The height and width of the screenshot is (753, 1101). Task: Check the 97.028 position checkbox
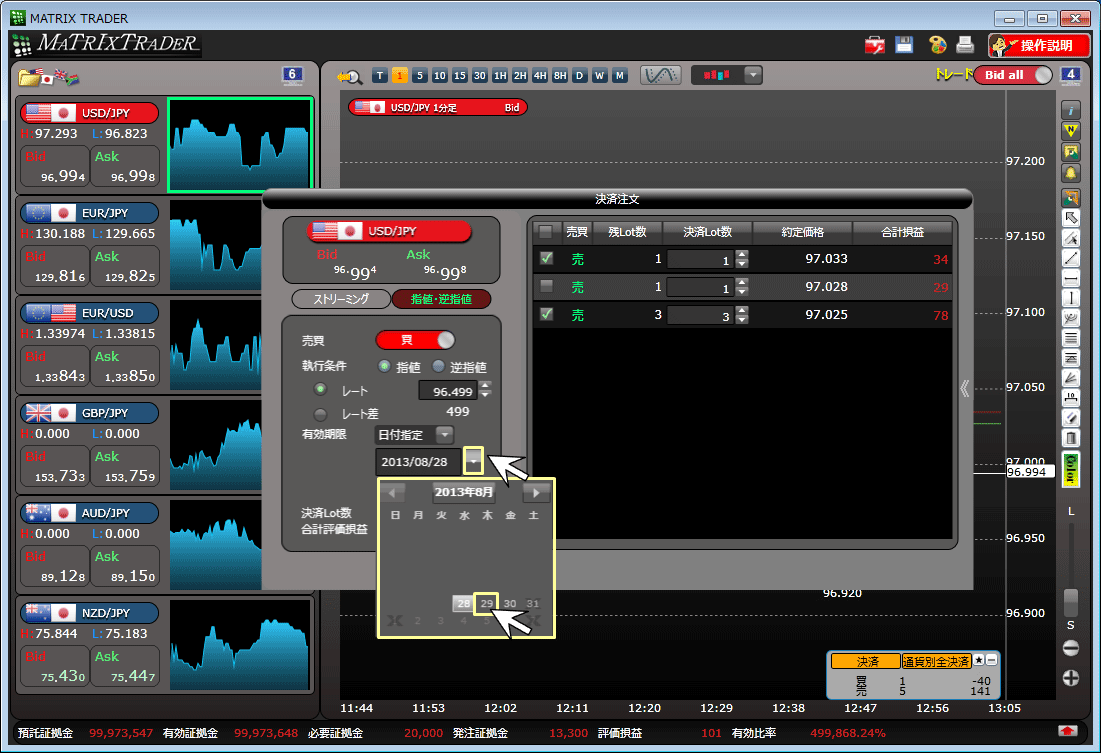point(546,286)
